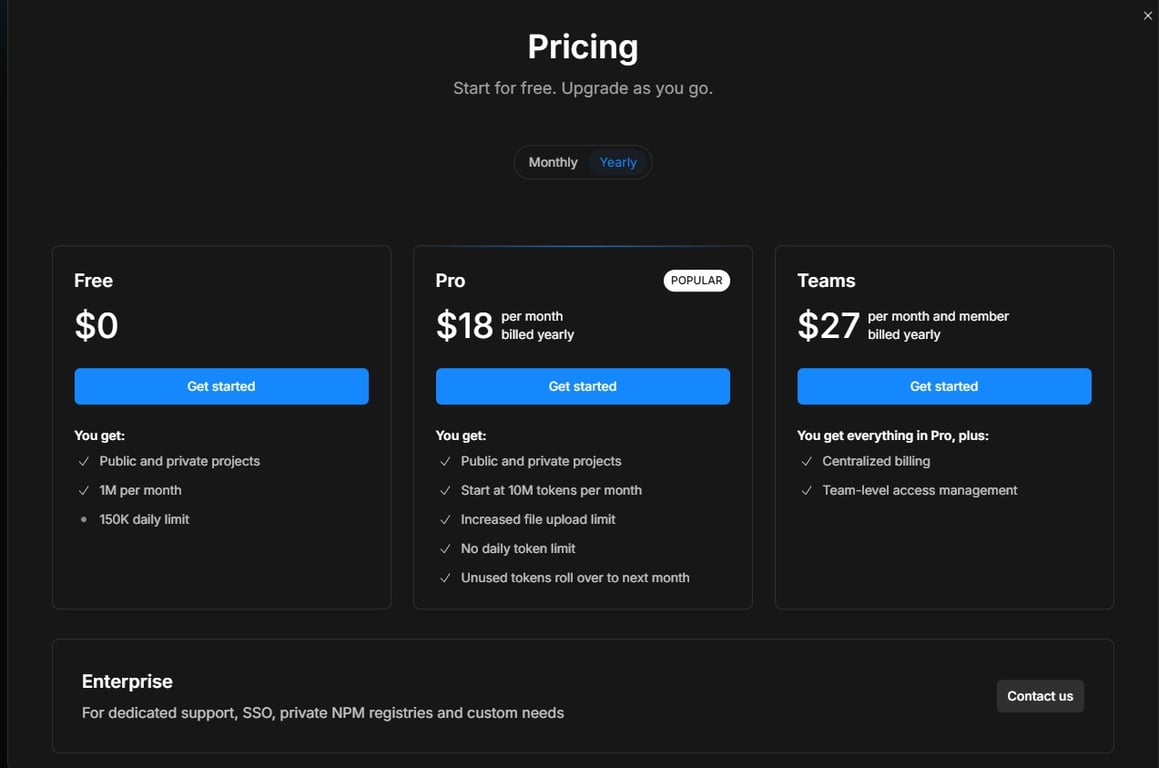
Task: Click the Teams plan title
Action: tap(826, 281)
